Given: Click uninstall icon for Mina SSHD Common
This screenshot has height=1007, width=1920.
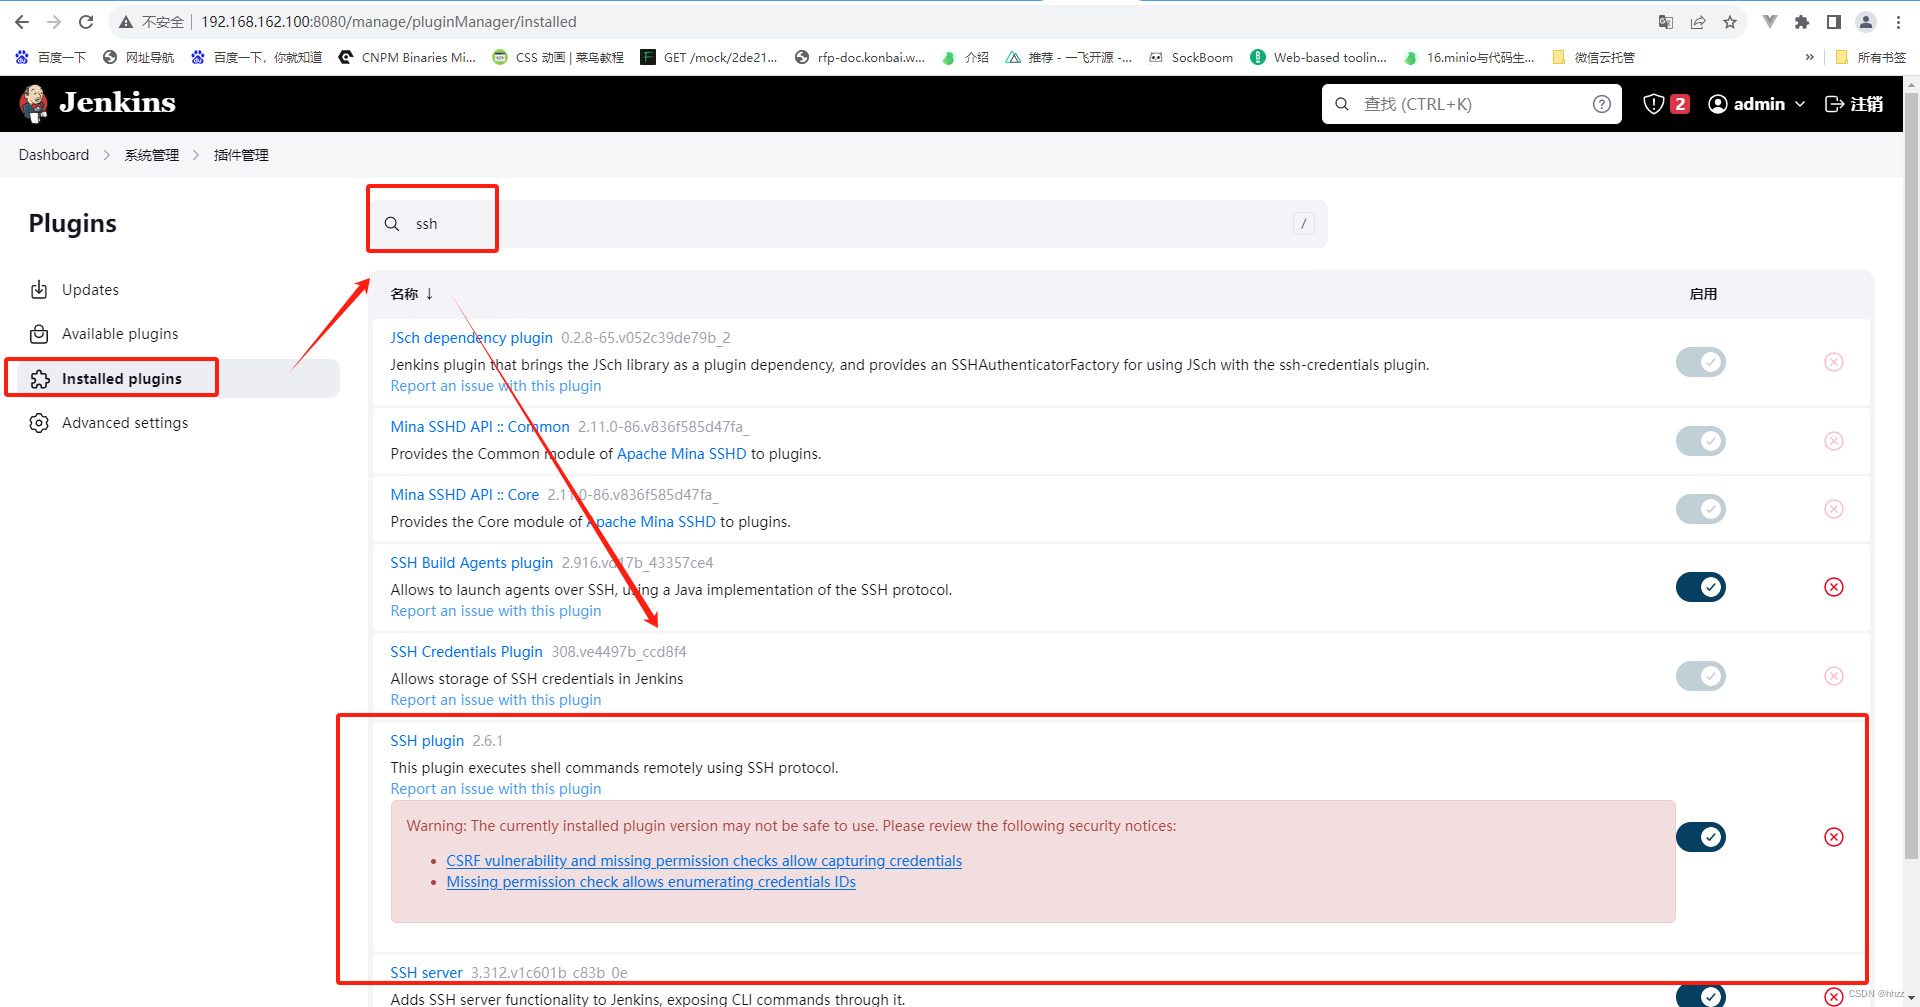Looking at the screenshot, I should (1834, 441).
